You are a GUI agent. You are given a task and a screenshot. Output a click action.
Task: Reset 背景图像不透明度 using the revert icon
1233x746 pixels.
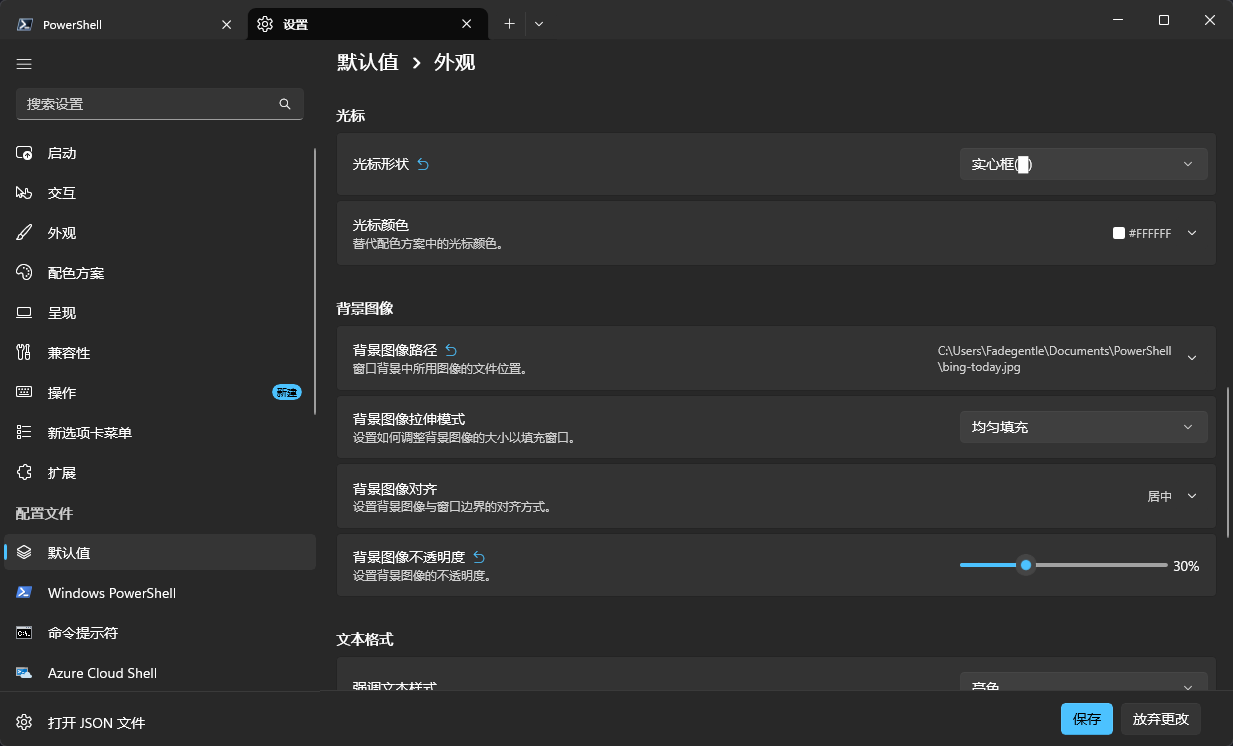click(479, 557)
